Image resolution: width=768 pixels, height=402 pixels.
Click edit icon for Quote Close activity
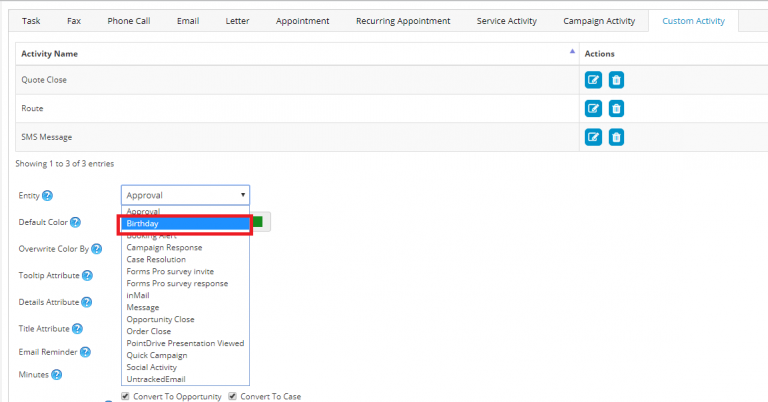click(x=593, y=80)
